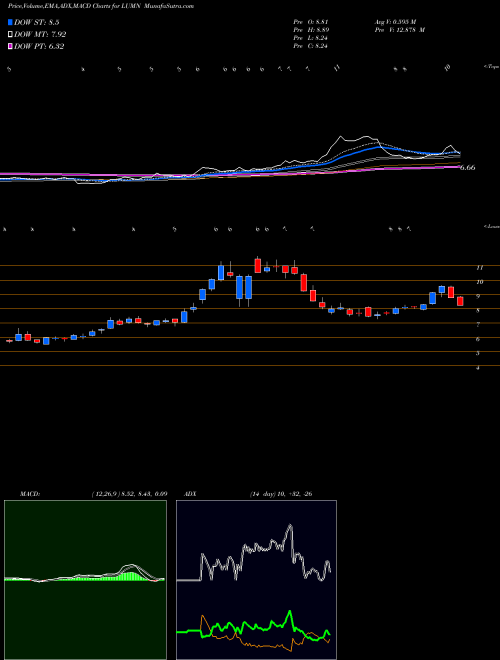Open the green MACD histogram chart

[85, 580]
